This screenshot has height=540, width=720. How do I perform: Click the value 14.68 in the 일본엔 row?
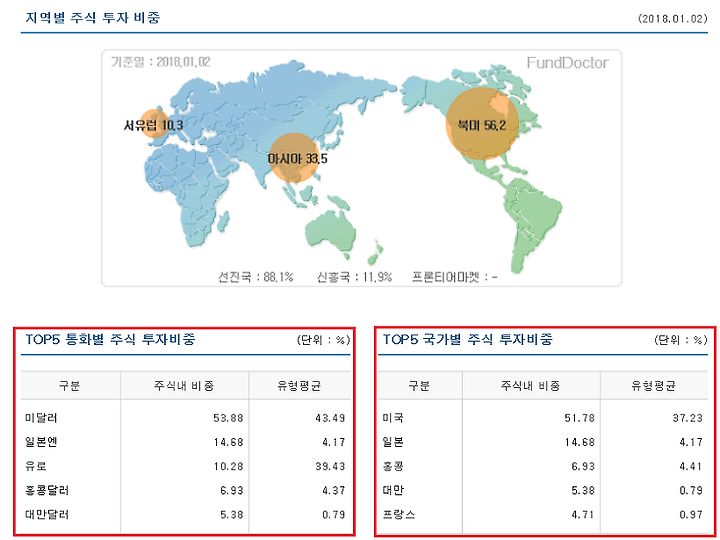click(228, 442)
